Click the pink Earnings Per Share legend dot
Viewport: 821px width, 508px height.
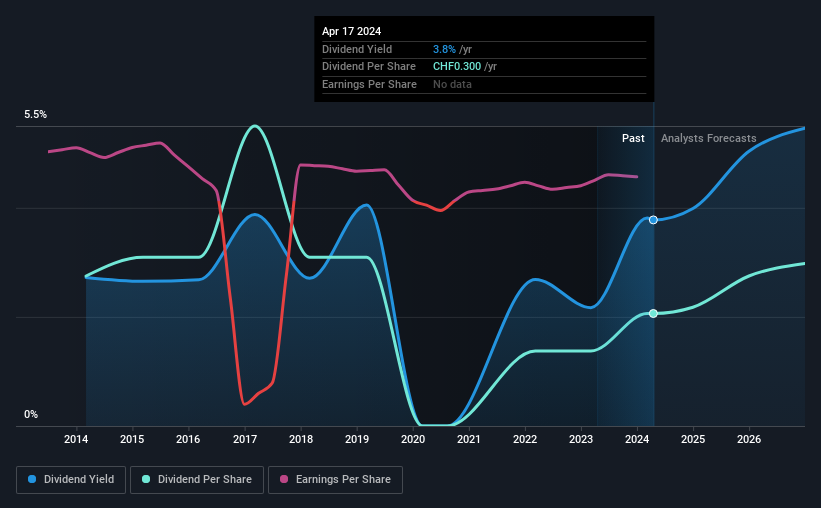[x=284, y=479]
